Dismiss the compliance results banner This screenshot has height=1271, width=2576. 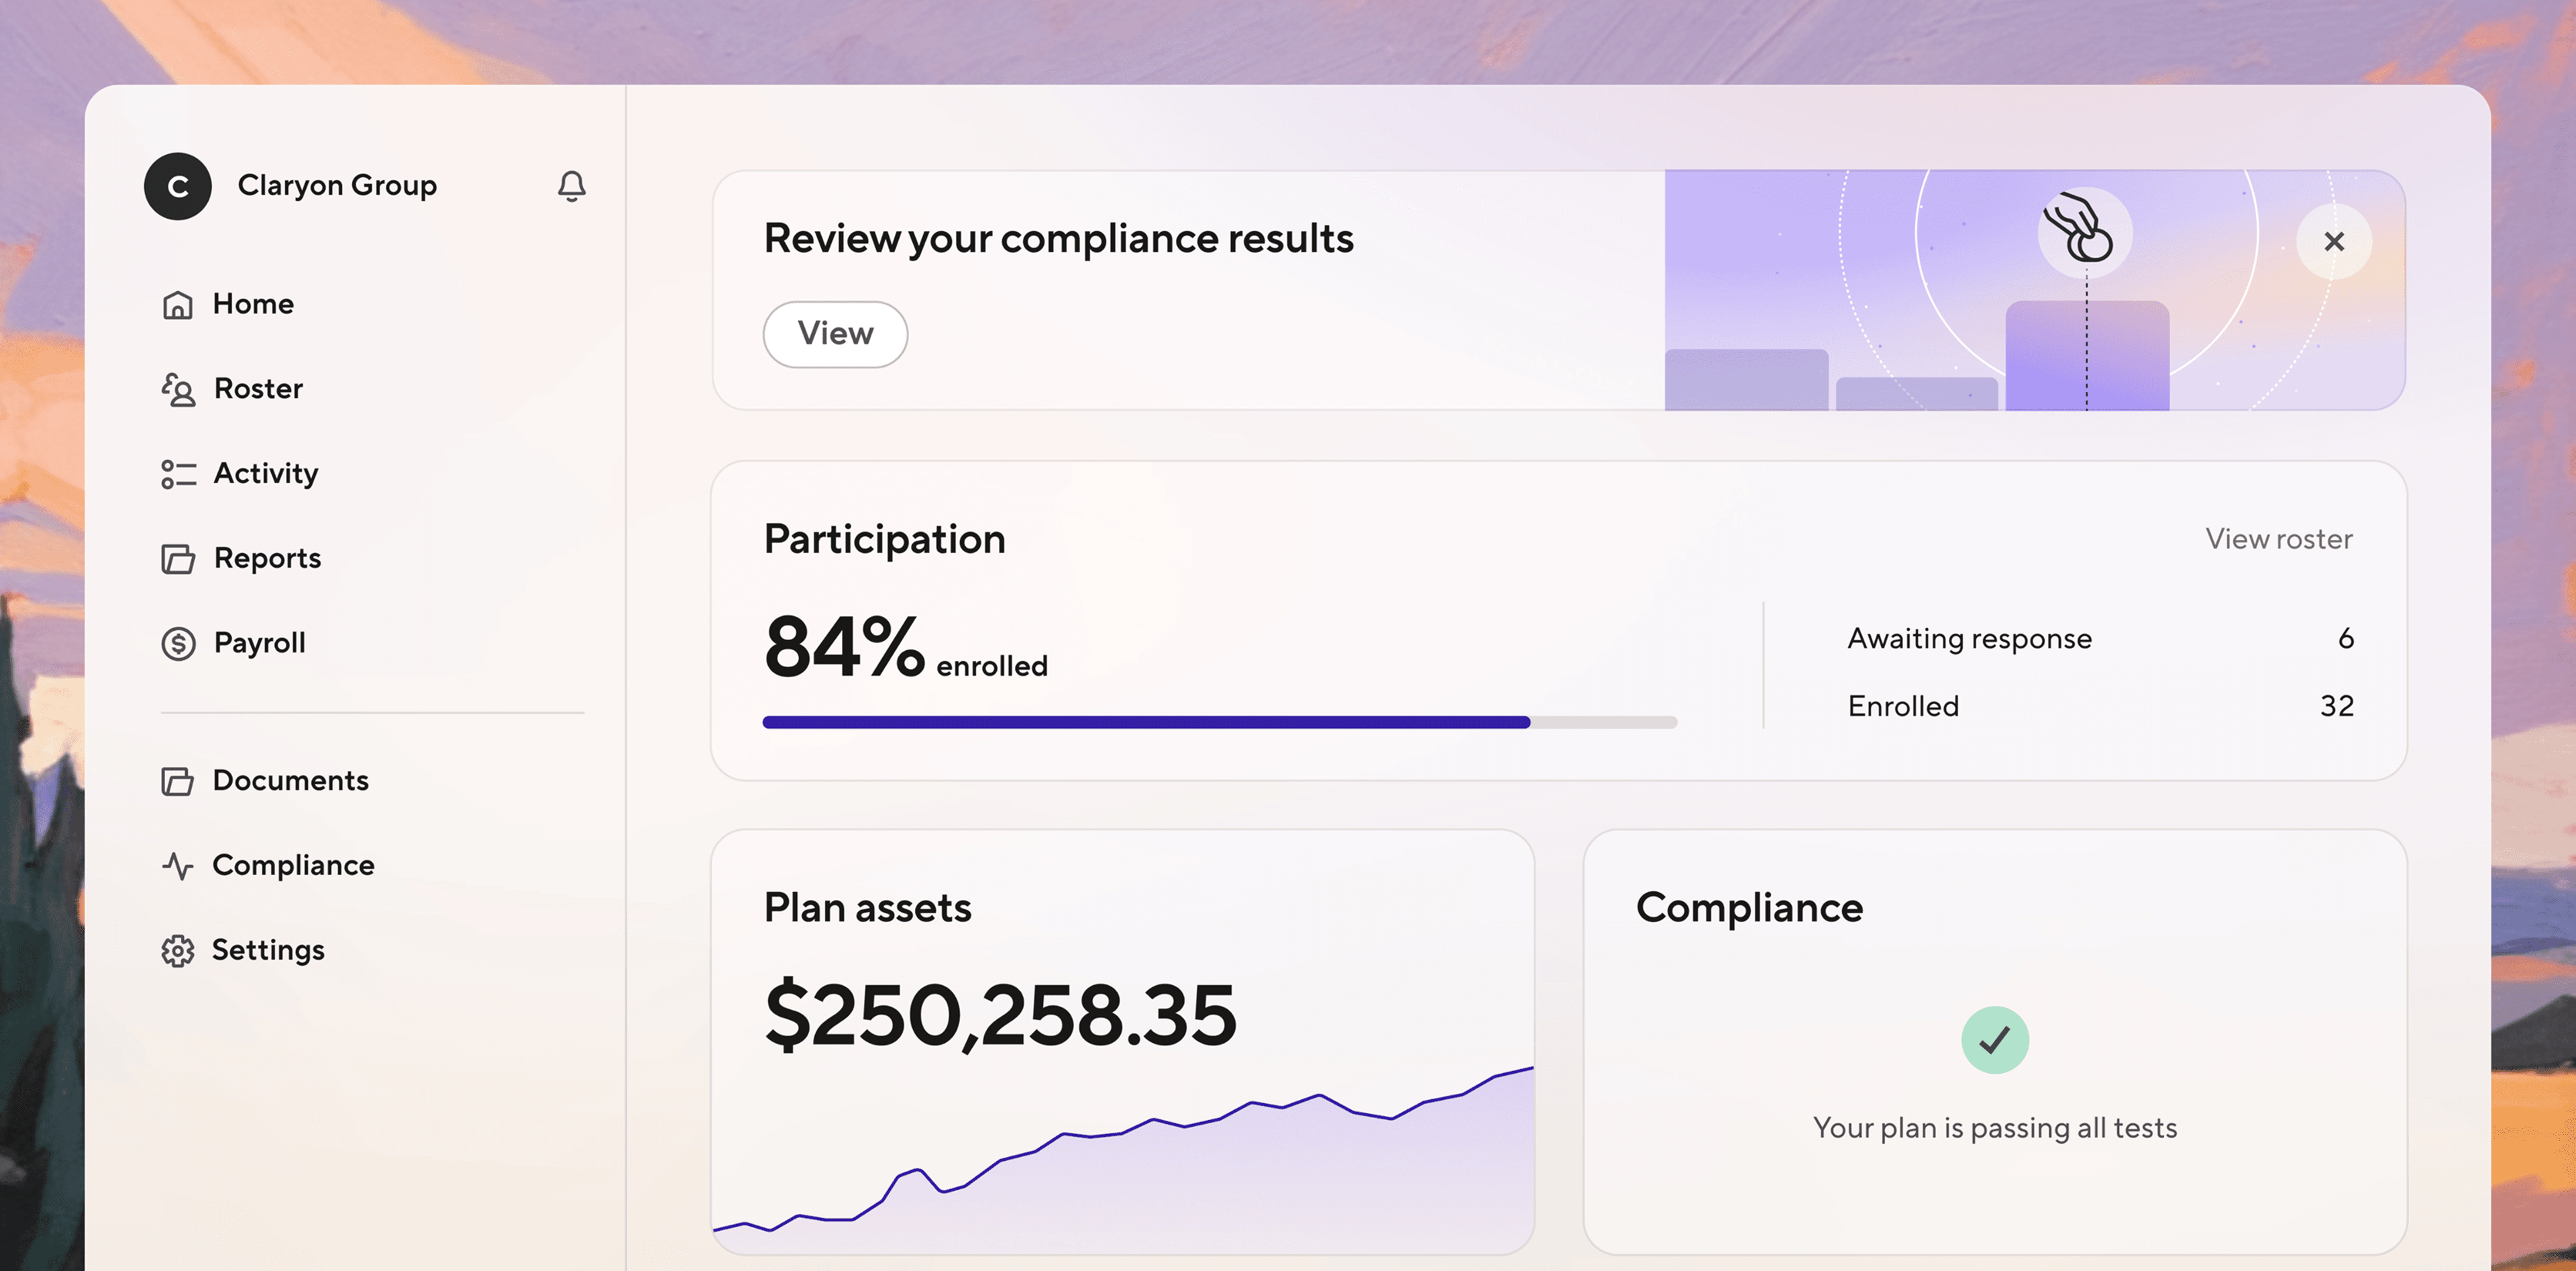(x=2333, y=242)
